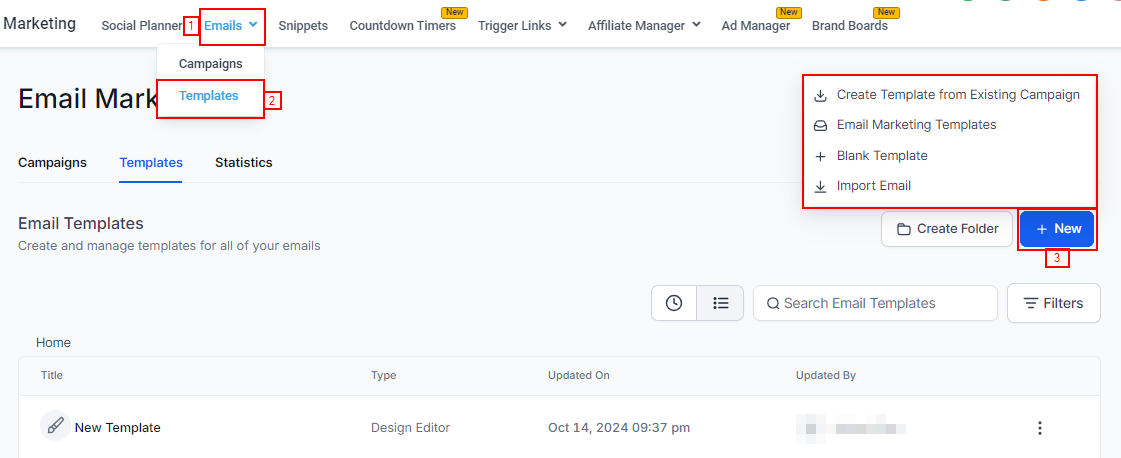This screenshot has width=1121, height=458.
Task: Open the Filters button
Action: click(x=1054, y=303)
